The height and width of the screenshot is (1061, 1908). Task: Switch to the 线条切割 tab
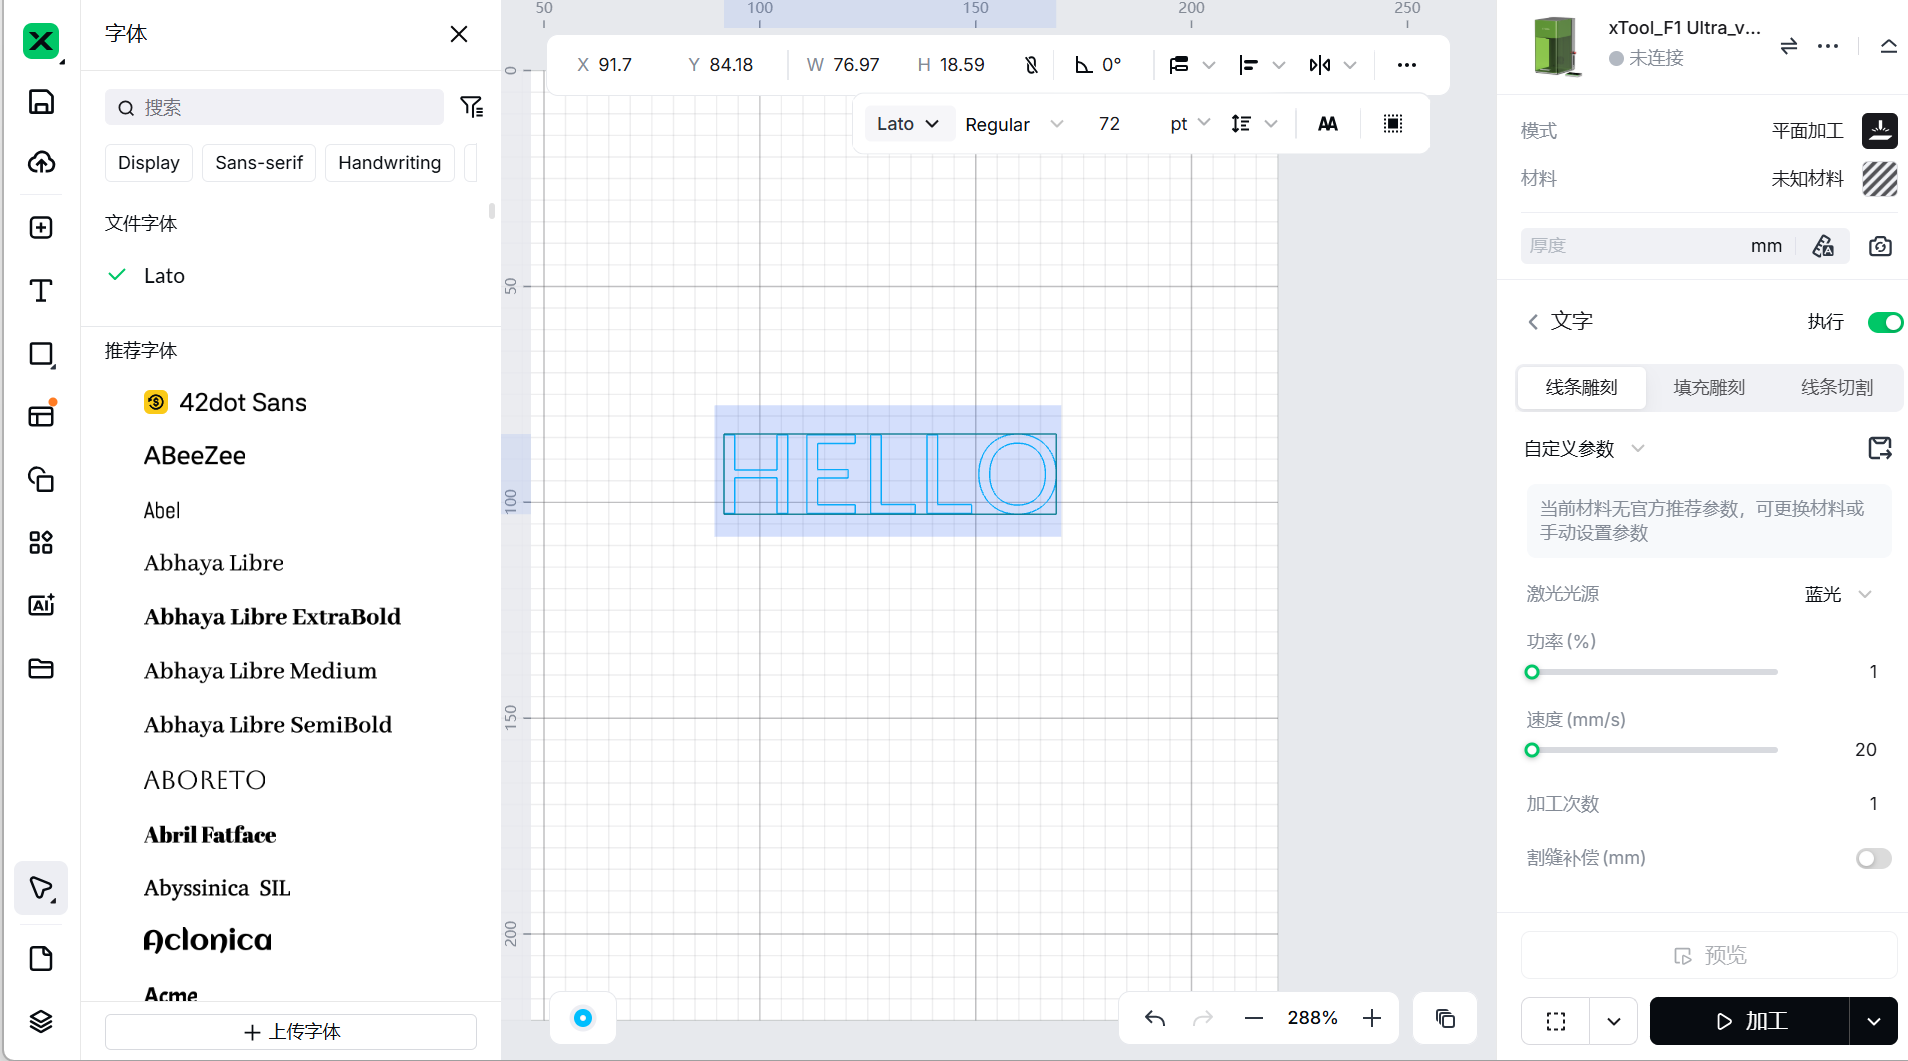point(1836,388)
